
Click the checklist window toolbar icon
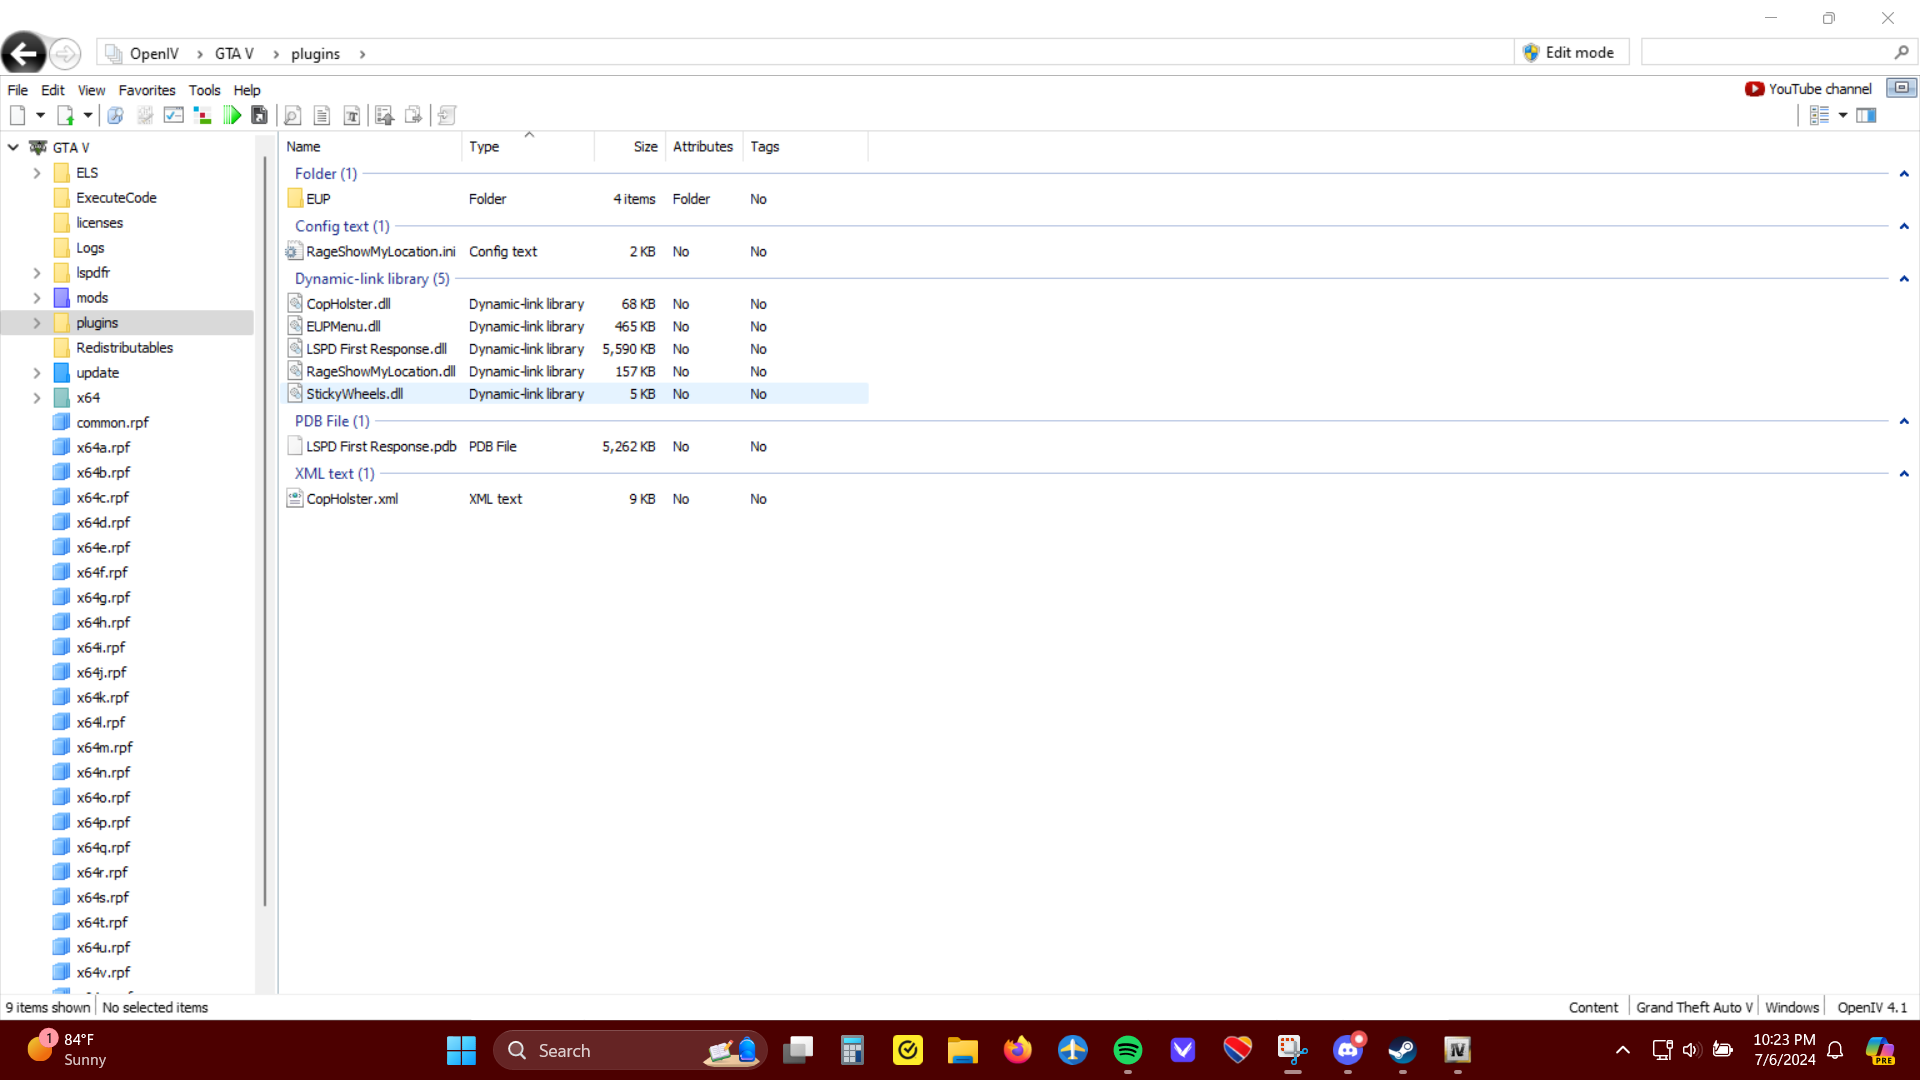174,116
